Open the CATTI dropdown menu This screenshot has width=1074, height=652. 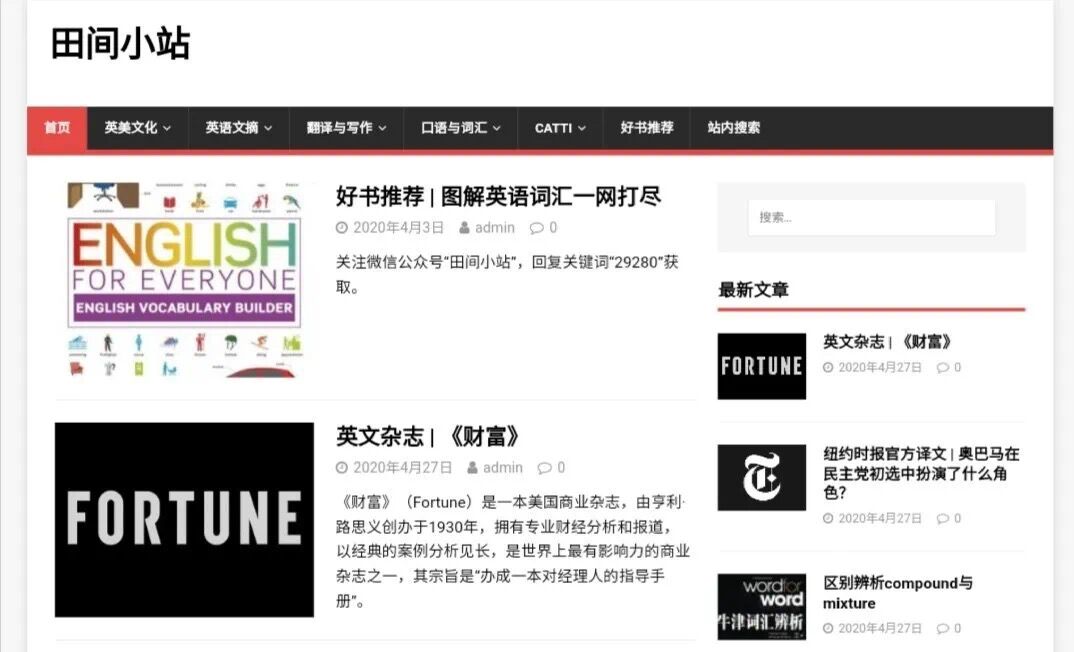coord(560,128)
